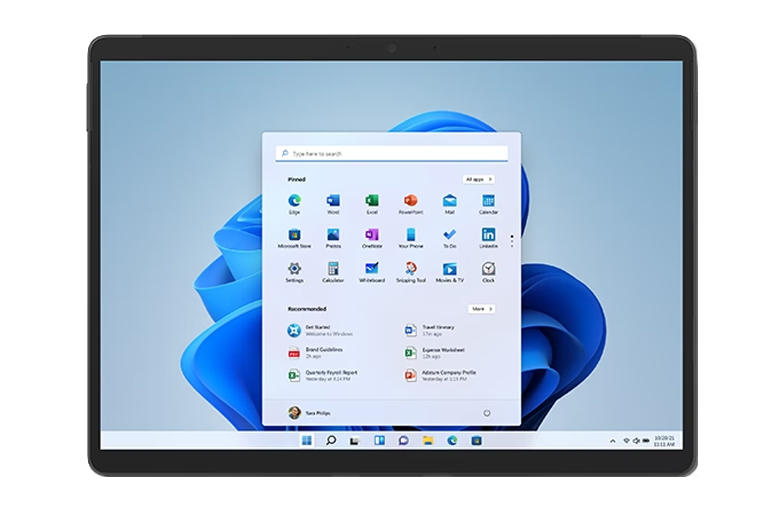The height and width of the screenshot is (512, 768).
Task: Show hidden icons in the system tray
Action: (x=612, y=441)
